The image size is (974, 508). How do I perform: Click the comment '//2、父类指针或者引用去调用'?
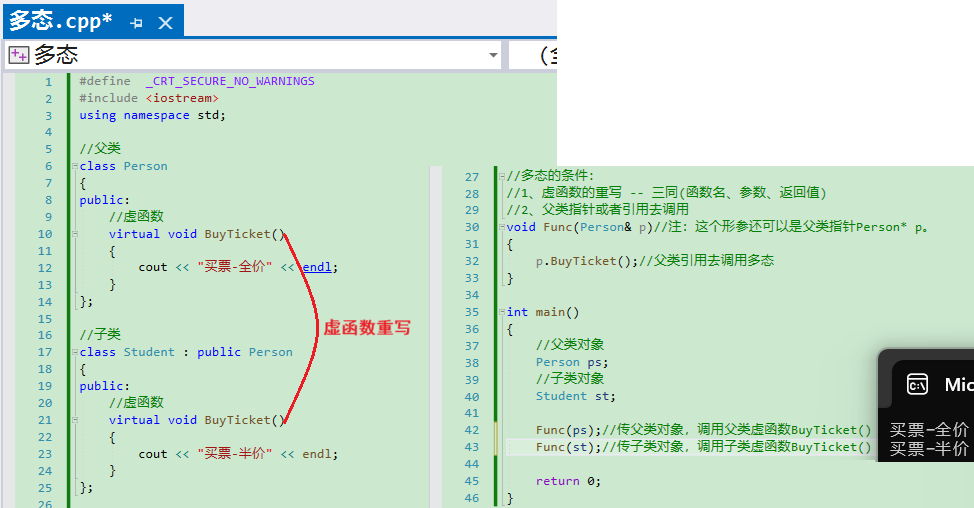point(598,210)
